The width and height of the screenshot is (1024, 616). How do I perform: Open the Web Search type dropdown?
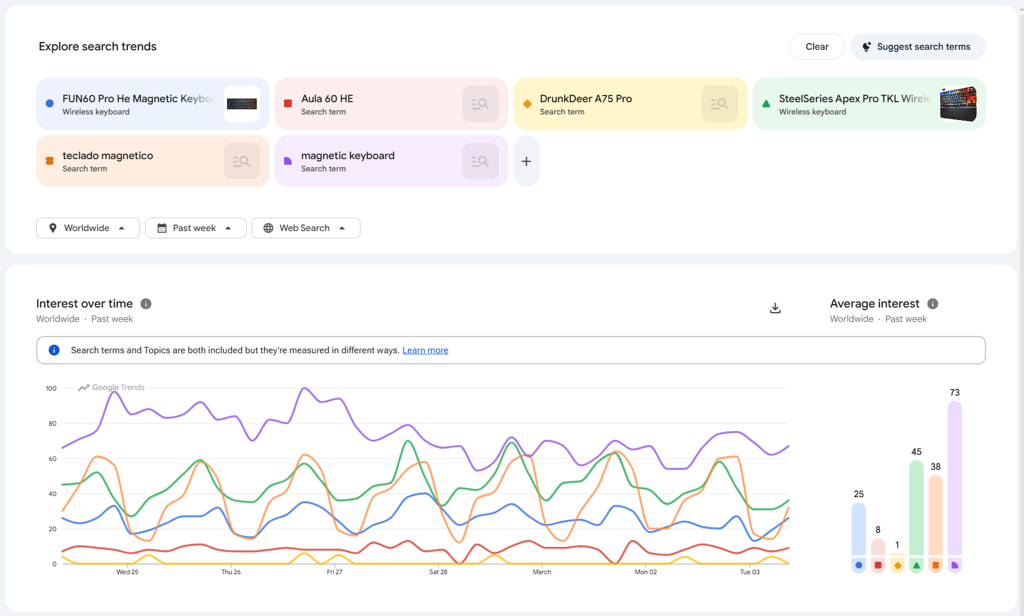pos(305,228)
